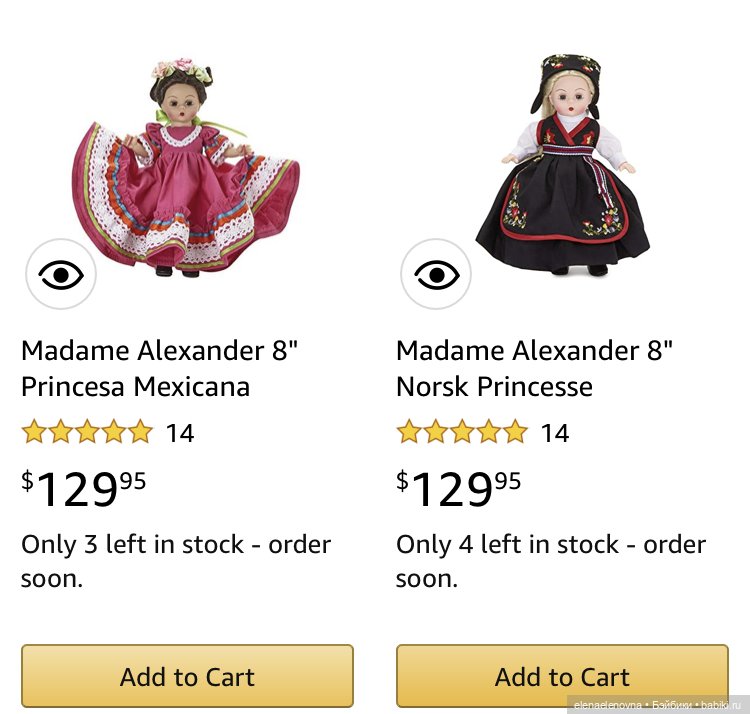Open Madame Alexander 8" Princesa Mexicana title link

tap(160, 368)
